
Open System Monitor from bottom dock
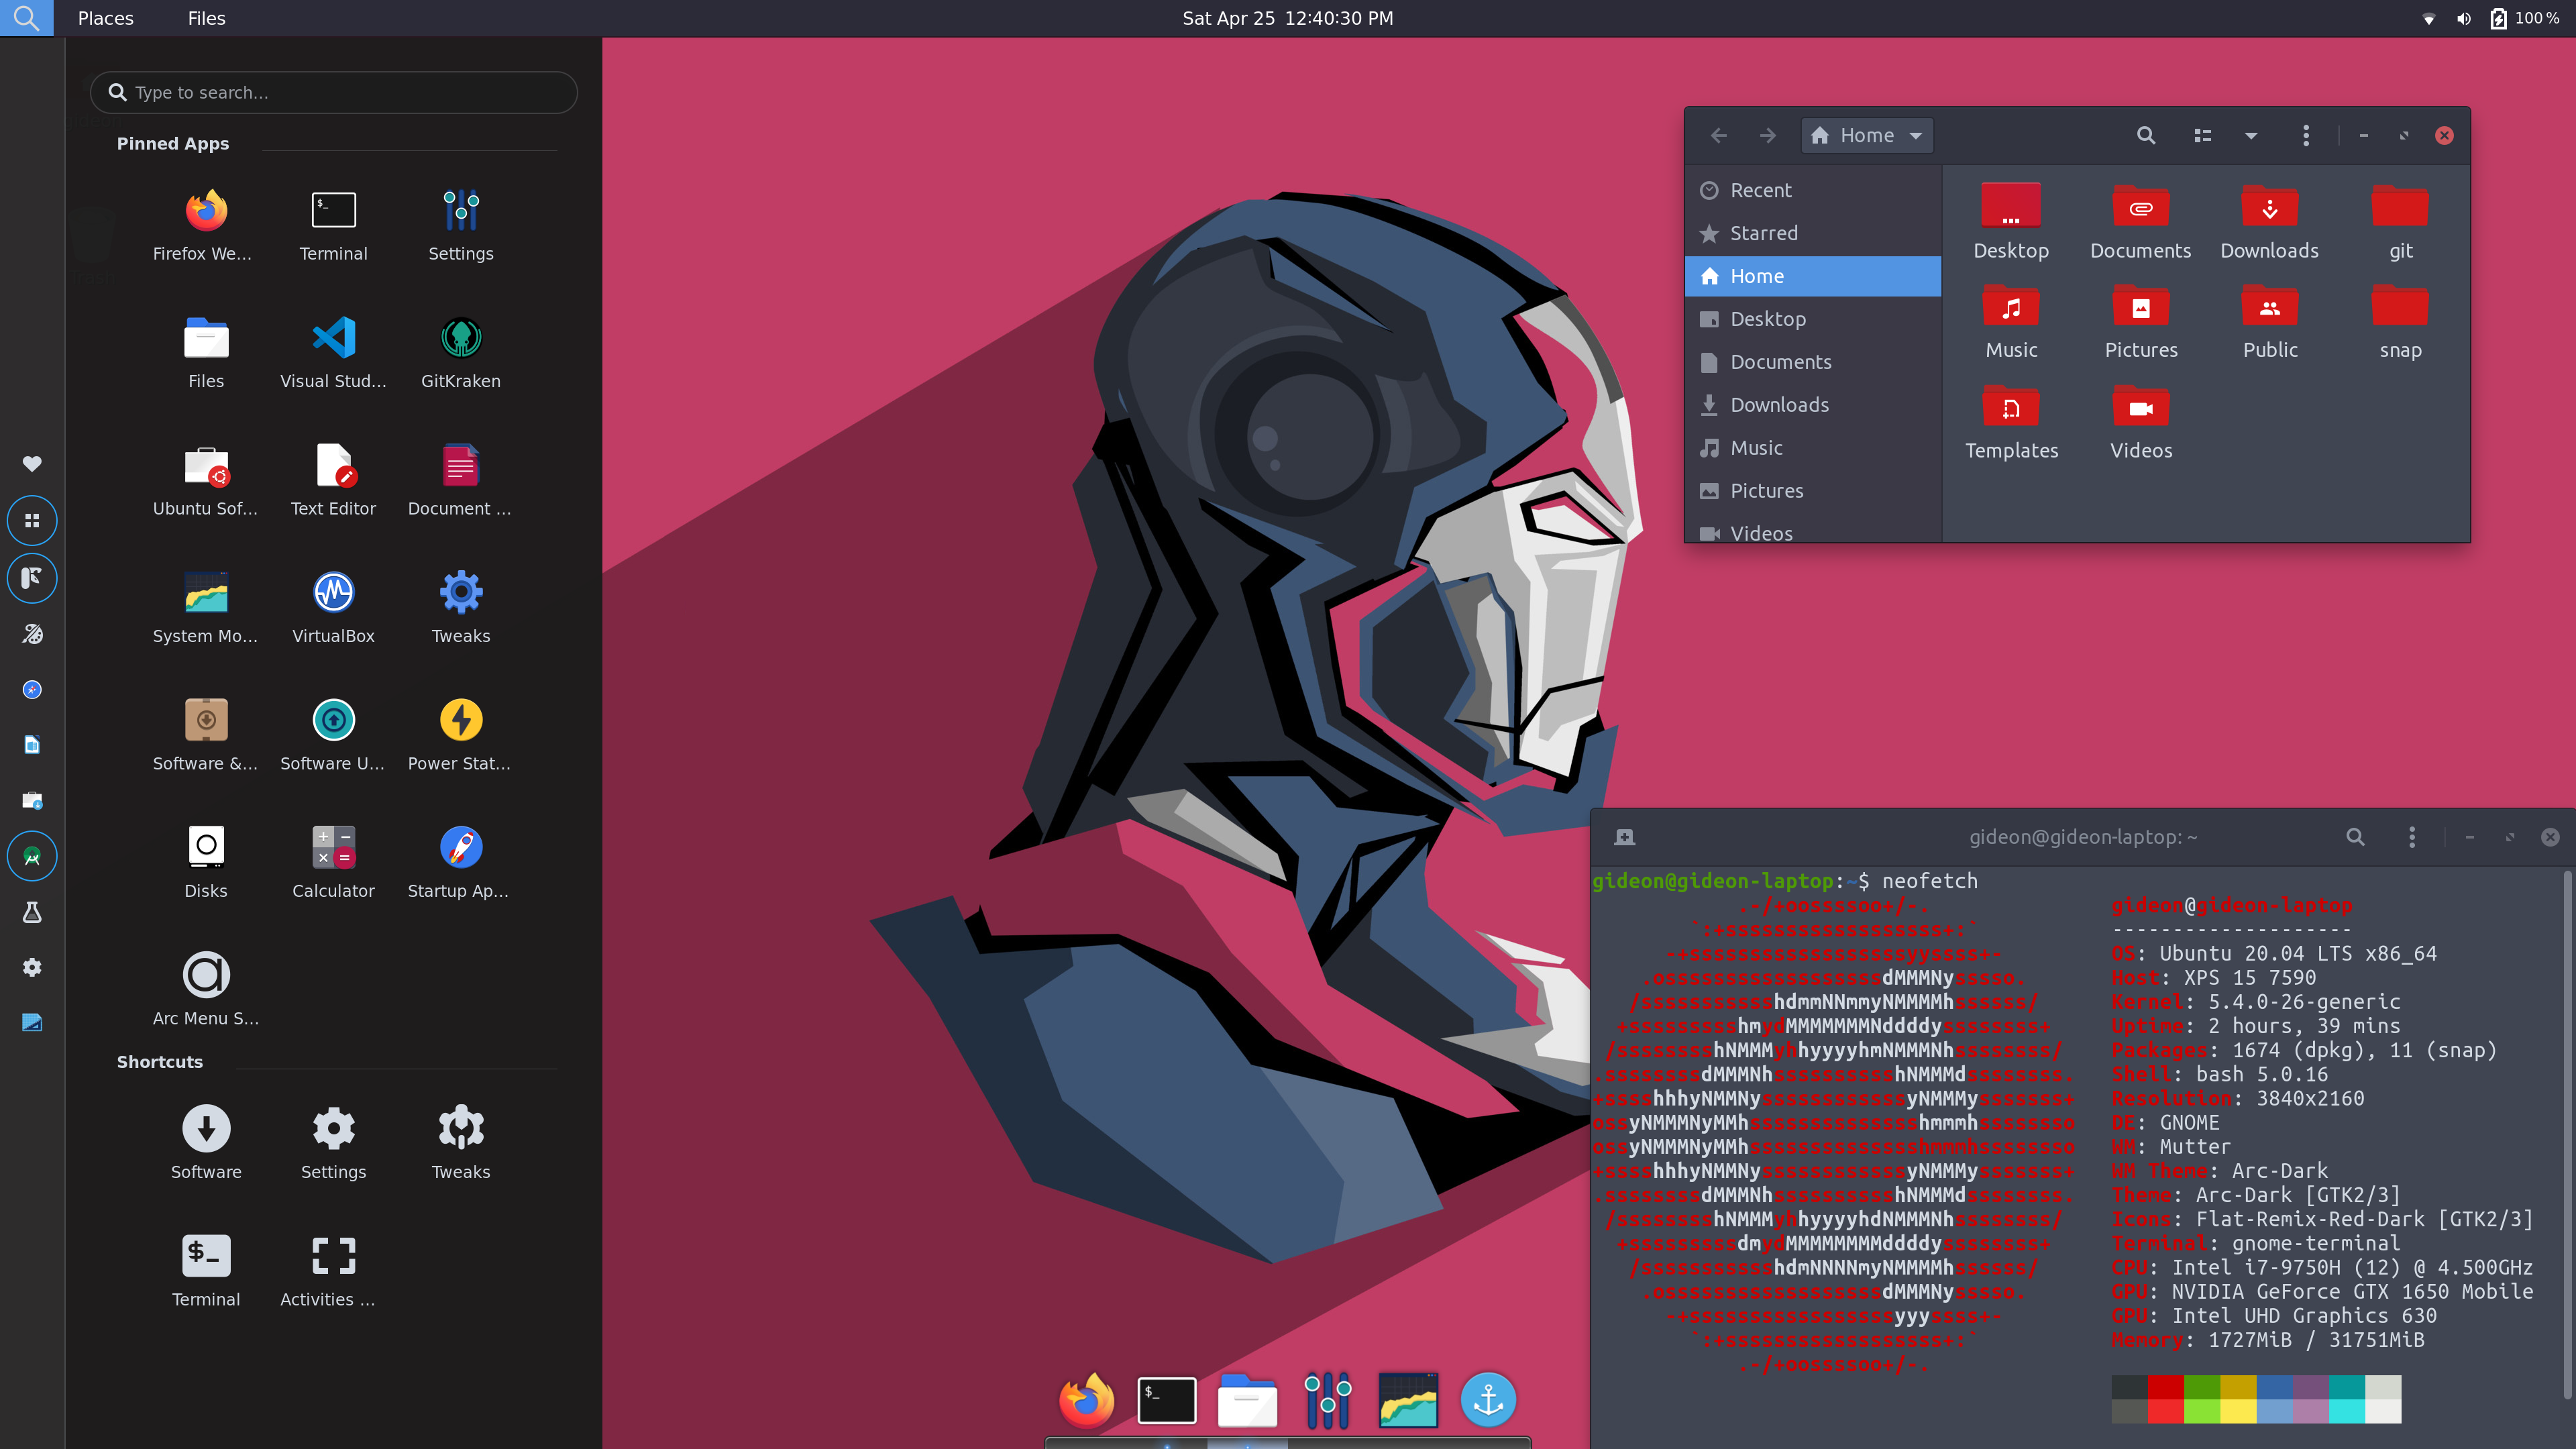tap(1408, 1399)
